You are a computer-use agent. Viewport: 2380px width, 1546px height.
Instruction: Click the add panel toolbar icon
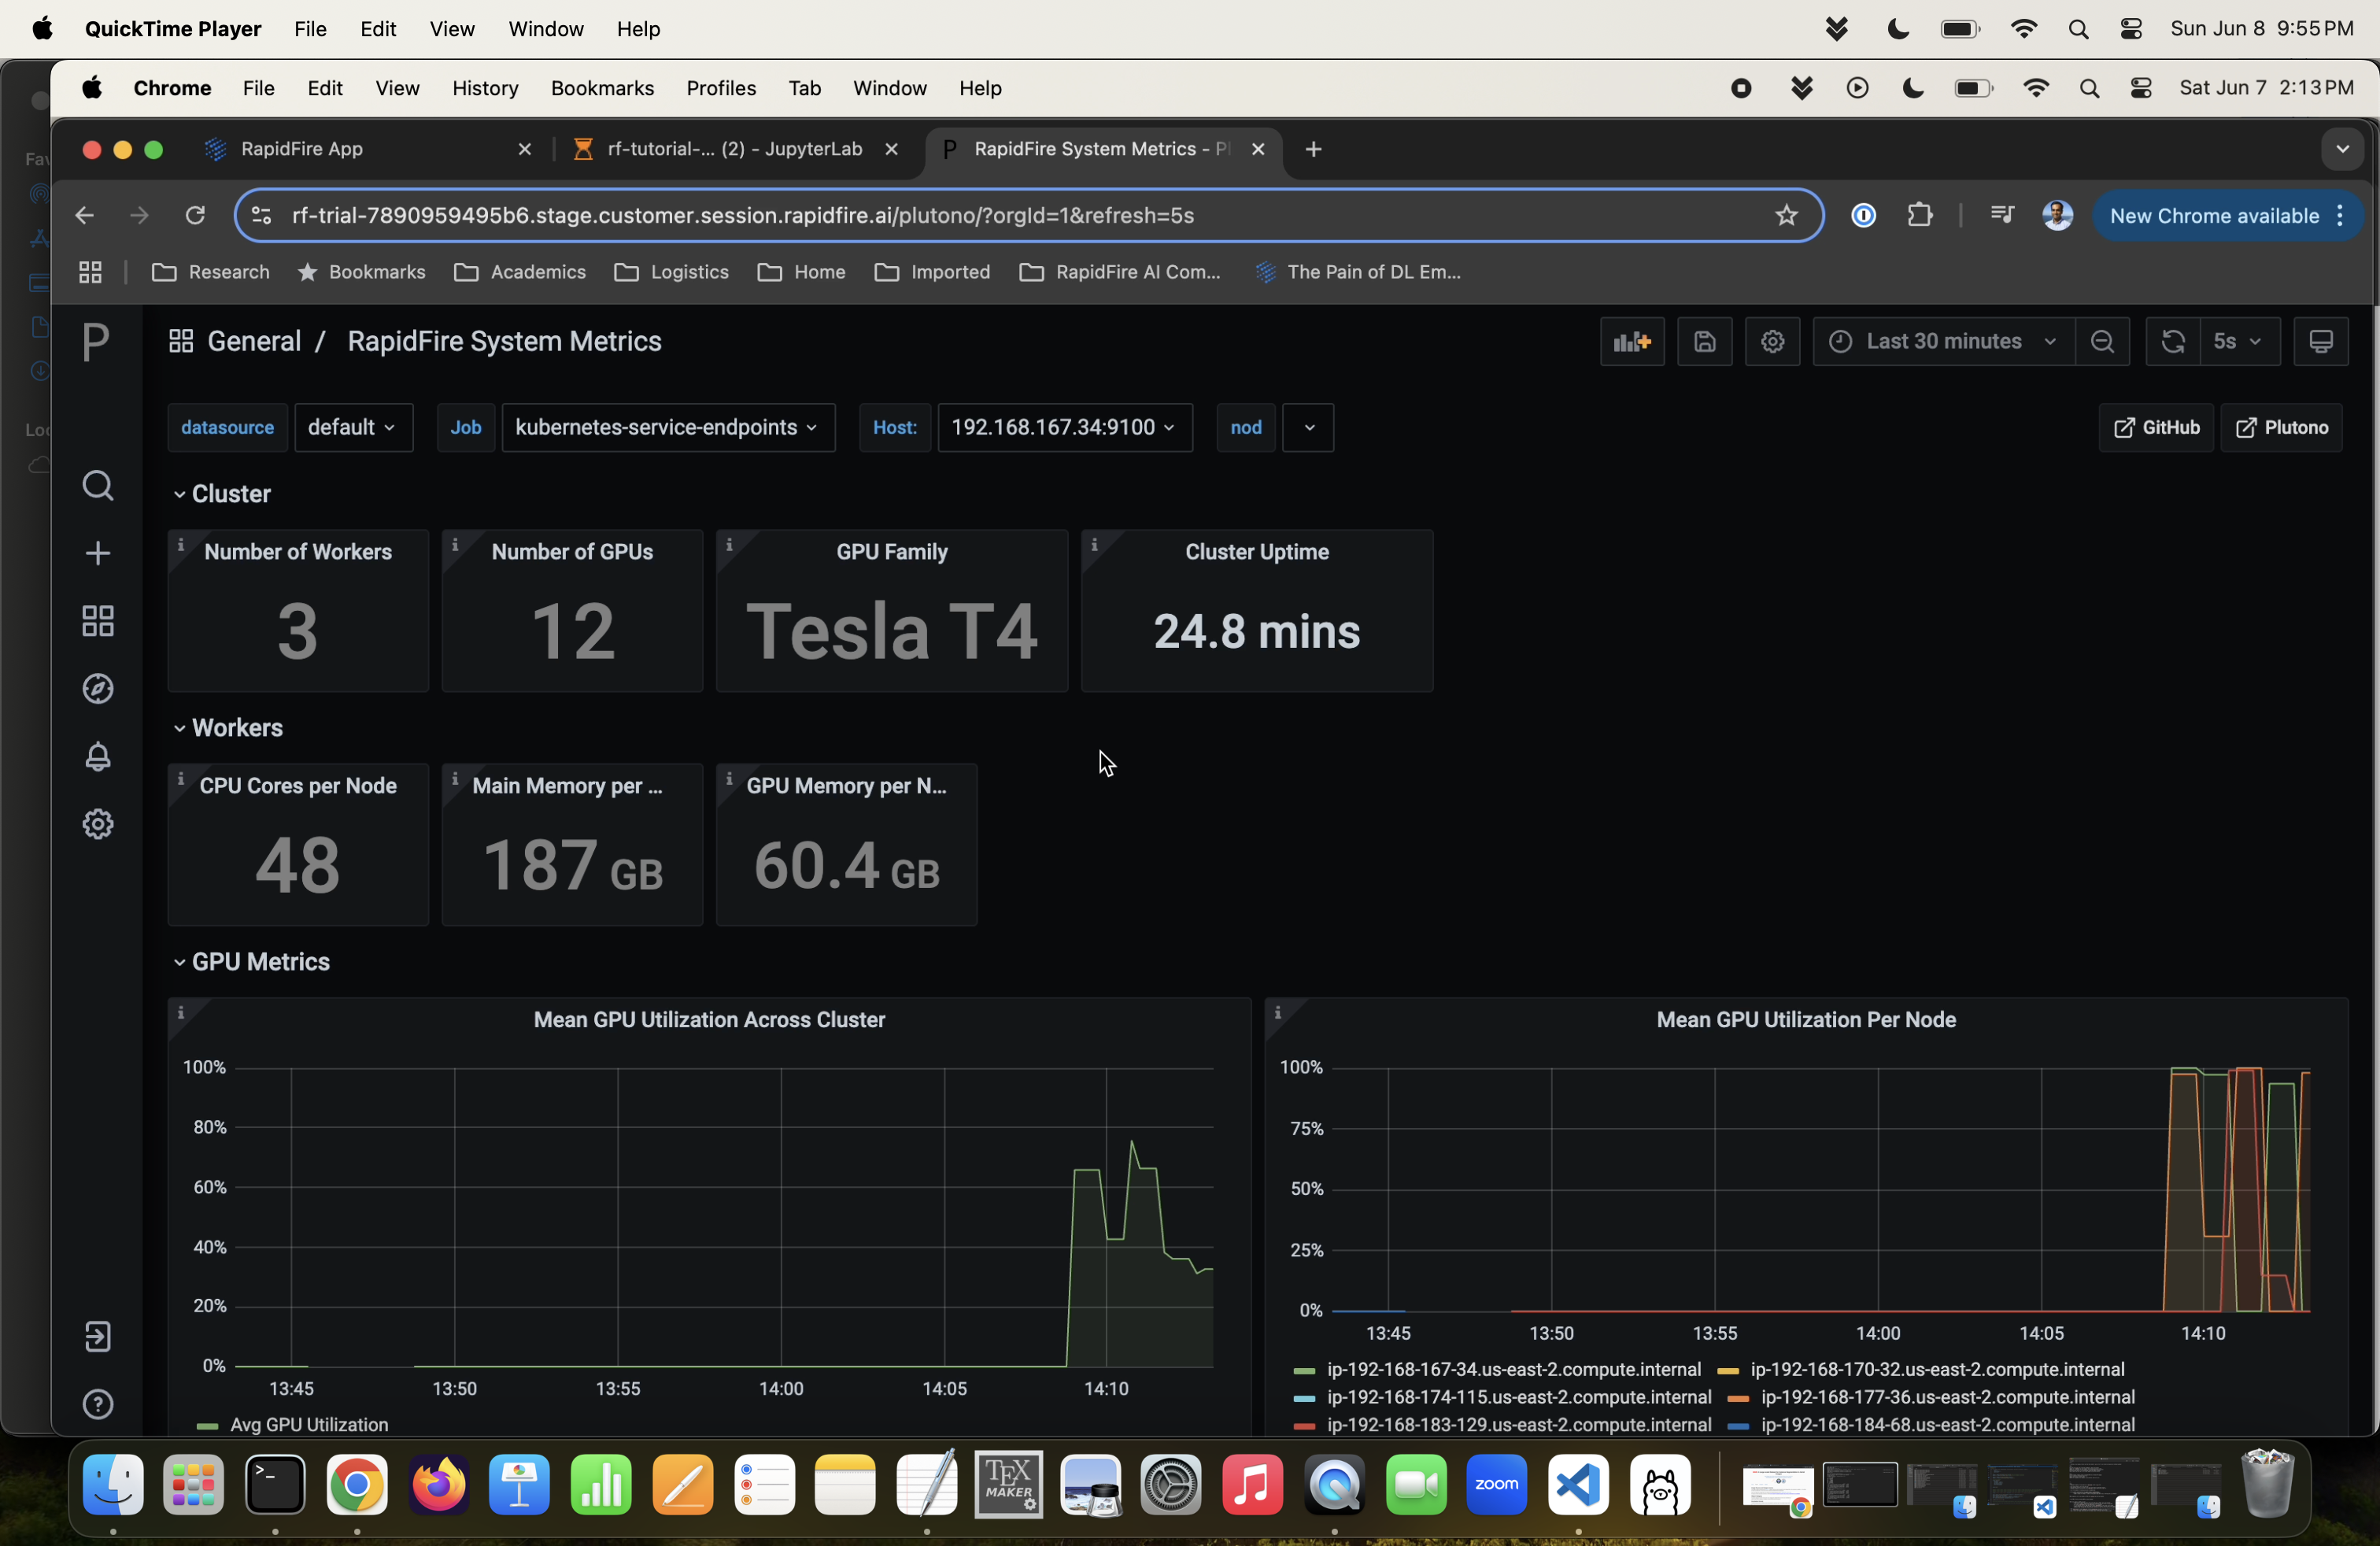tap(1632, 342)
